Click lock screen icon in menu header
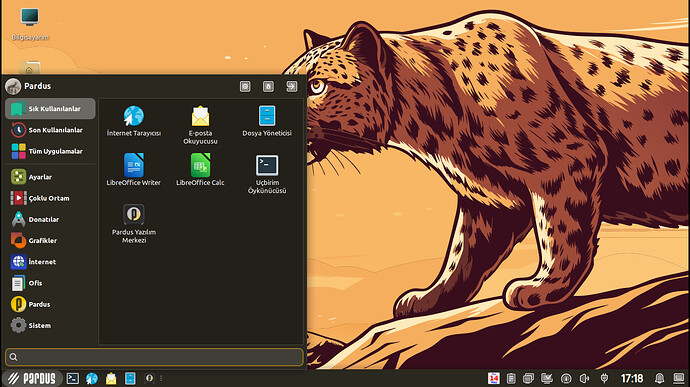The image size is (690, 387). pos(268,86)
